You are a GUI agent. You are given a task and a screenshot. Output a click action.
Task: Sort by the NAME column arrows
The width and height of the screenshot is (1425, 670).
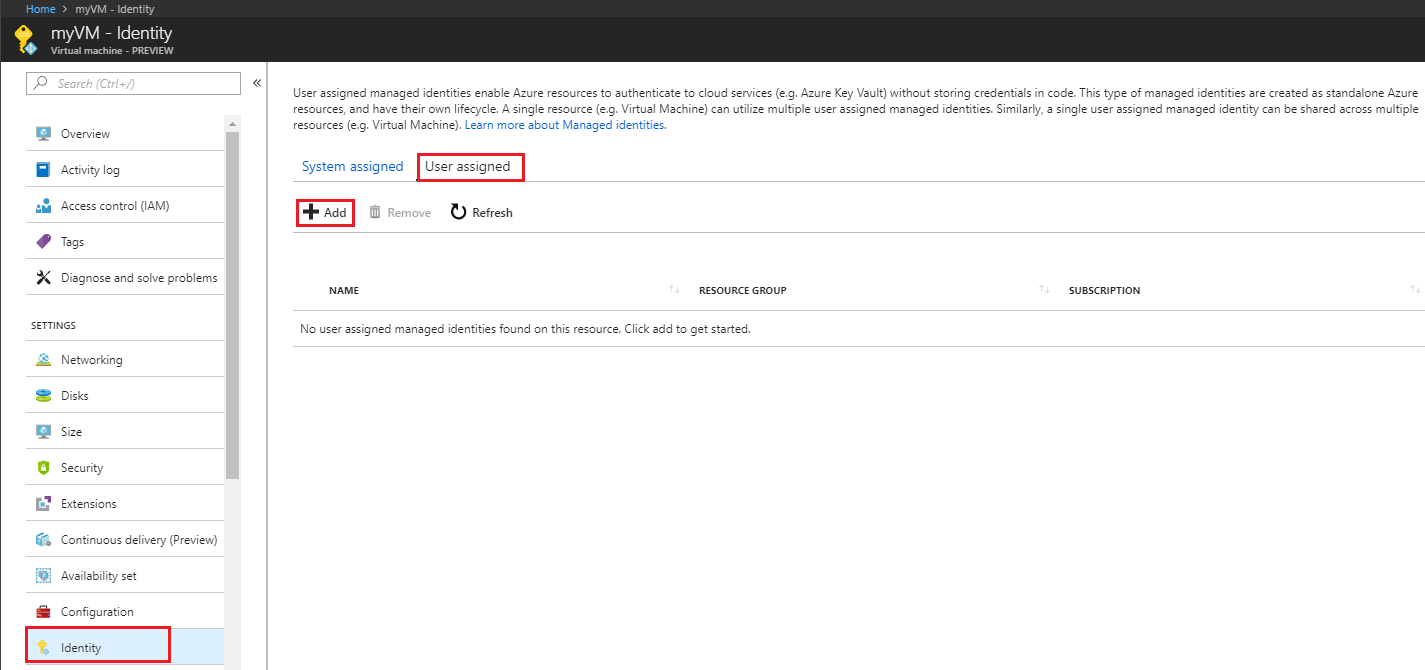[x=675, y=290]
